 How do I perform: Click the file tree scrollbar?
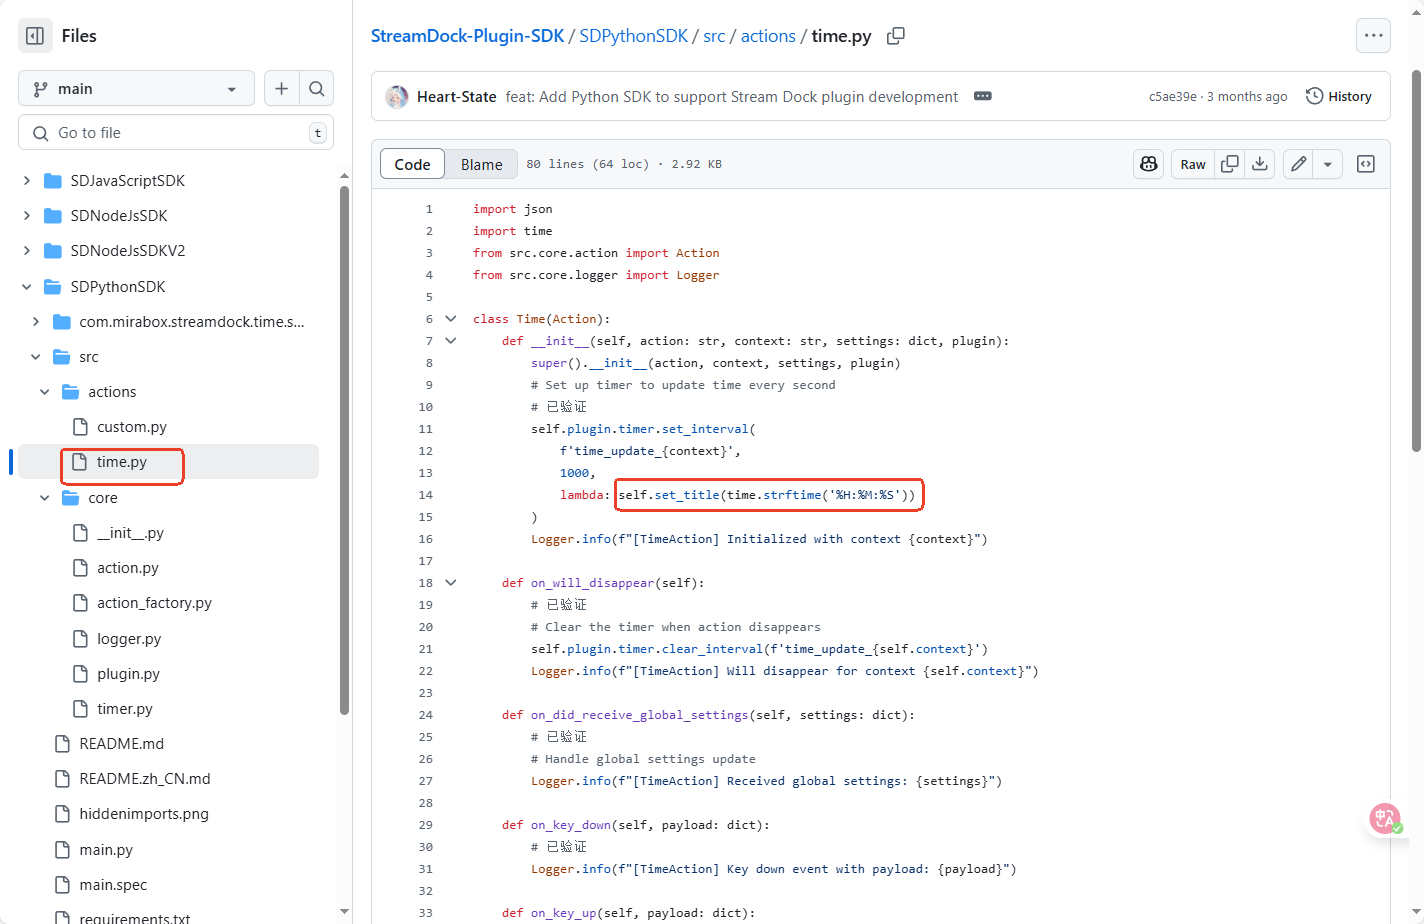(344, 450)
